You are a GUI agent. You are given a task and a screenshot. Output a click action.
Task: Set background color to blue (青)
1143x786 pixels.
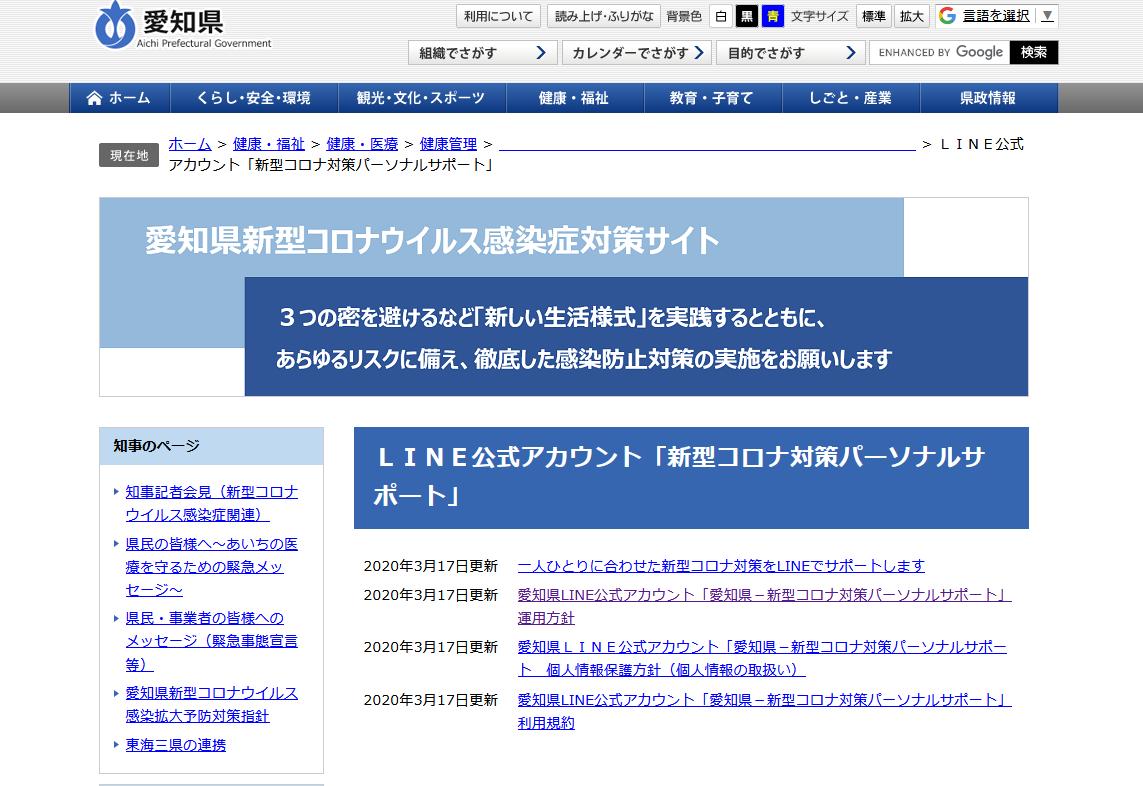[x=772, y=16]
